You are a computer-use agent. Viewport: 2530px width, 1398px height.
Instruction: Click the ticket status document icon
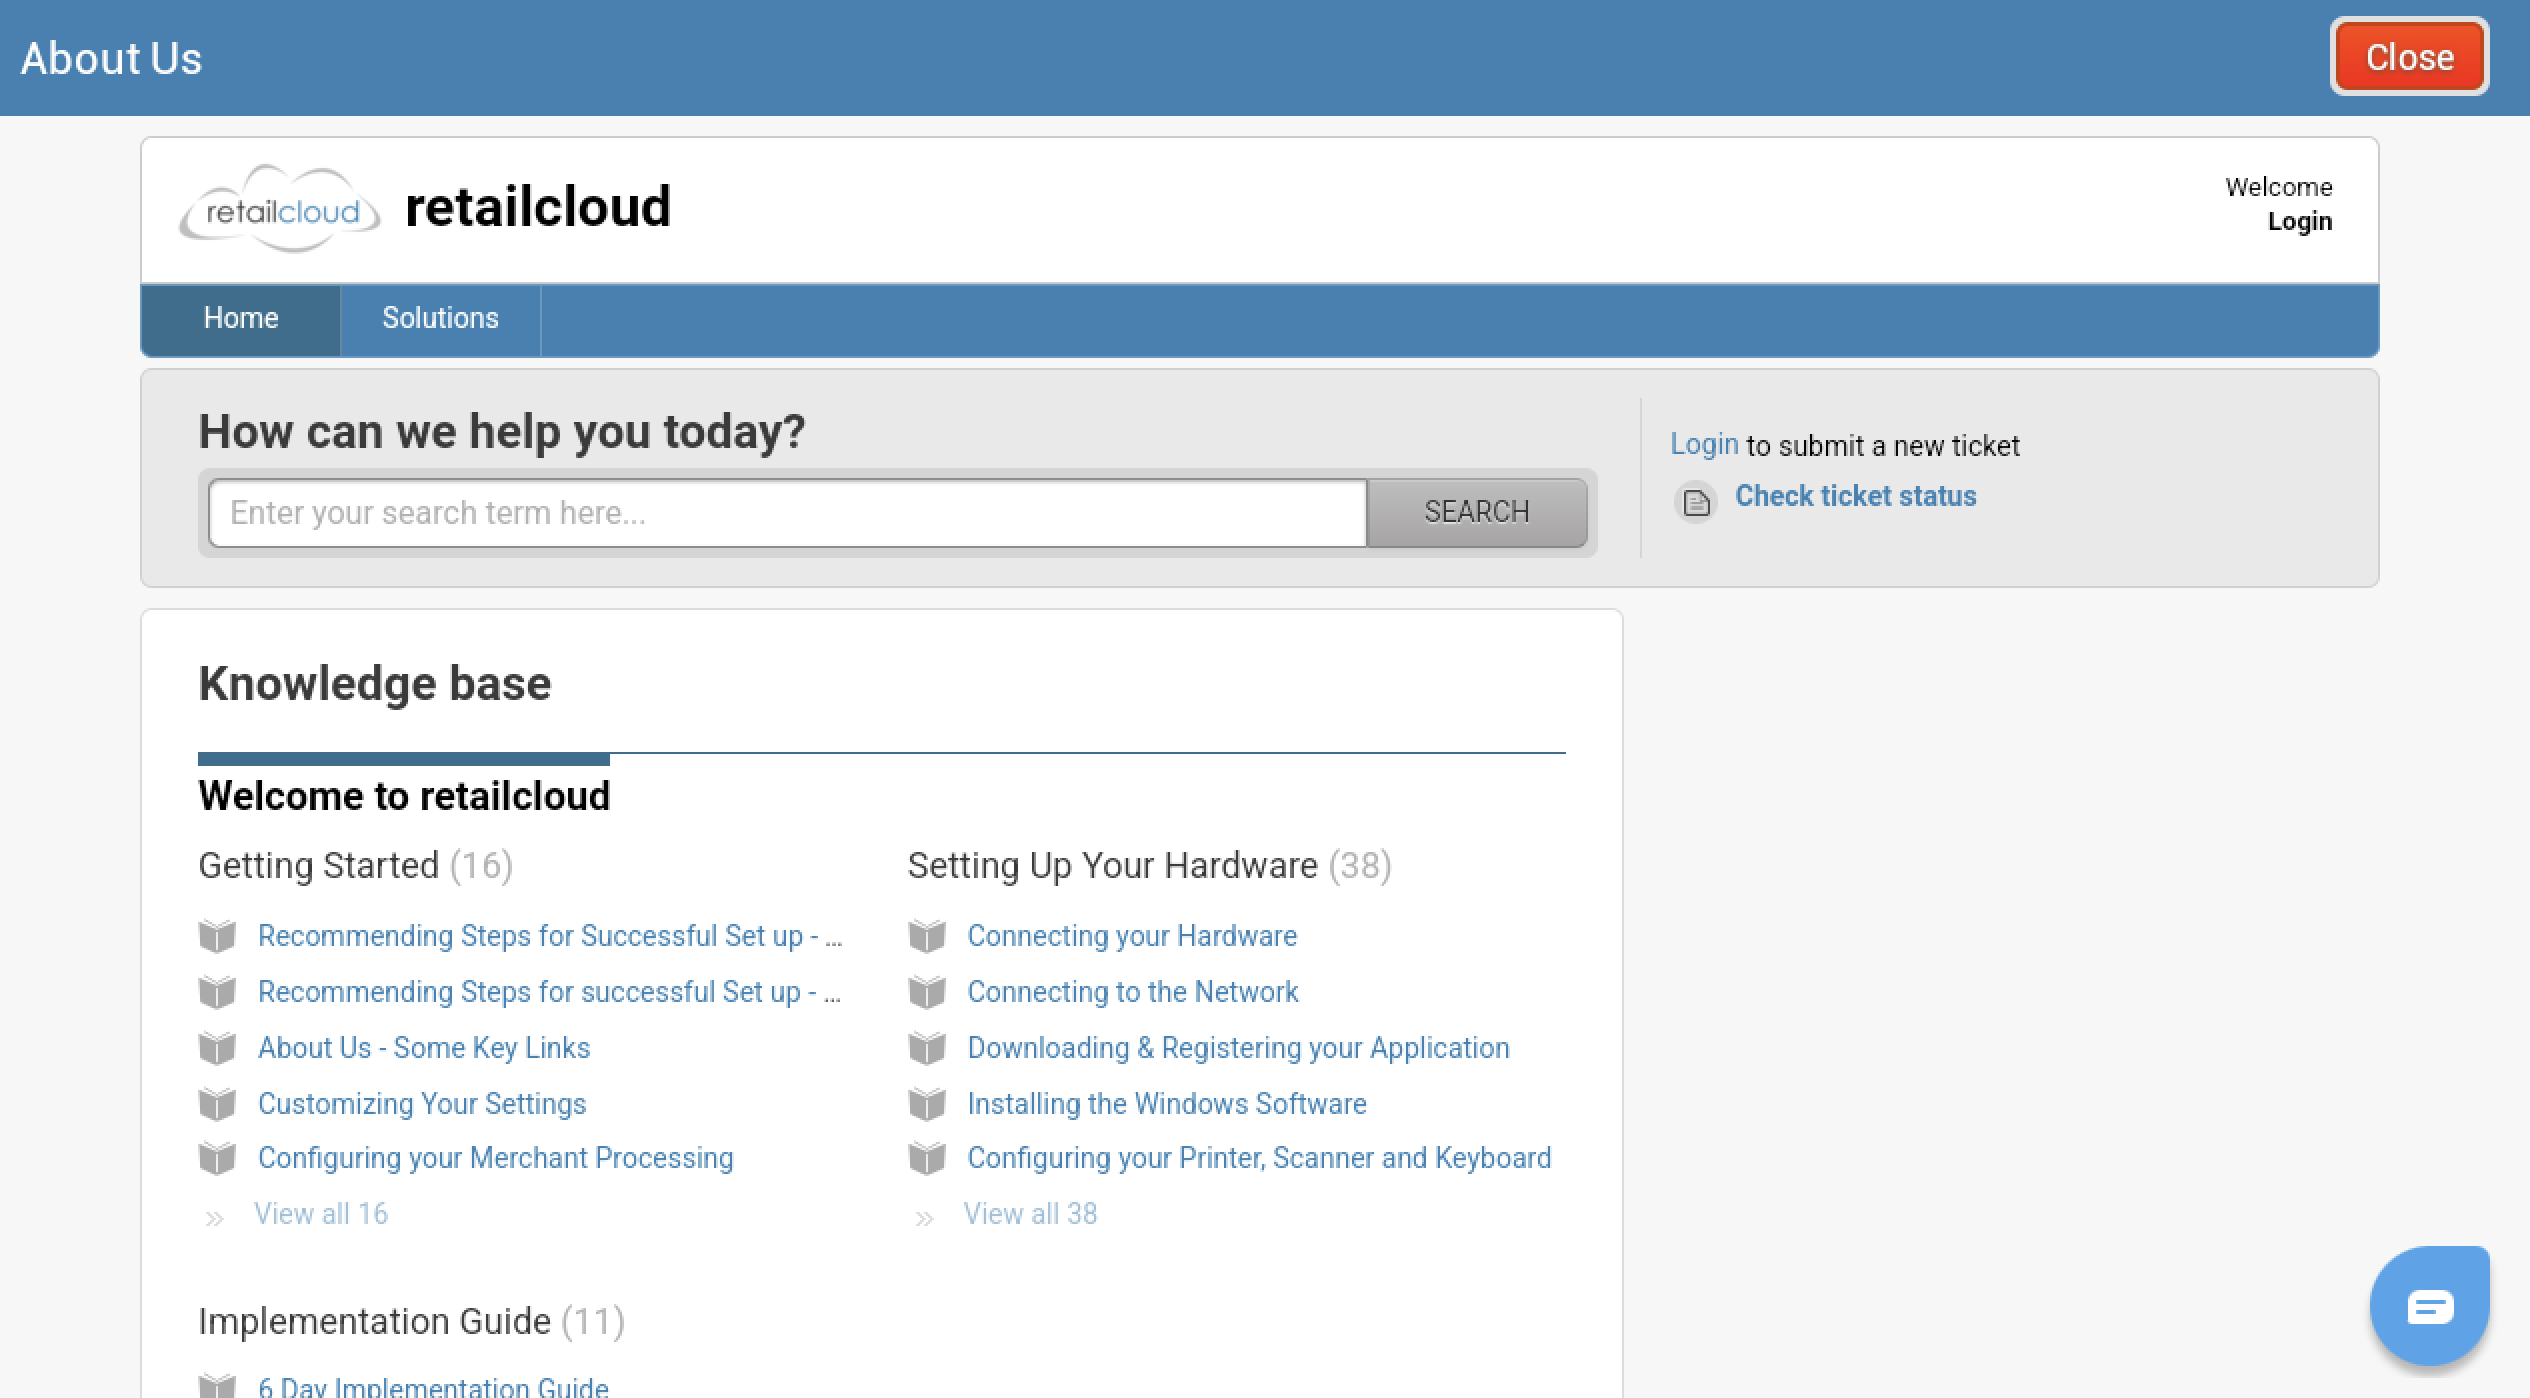1696,501
